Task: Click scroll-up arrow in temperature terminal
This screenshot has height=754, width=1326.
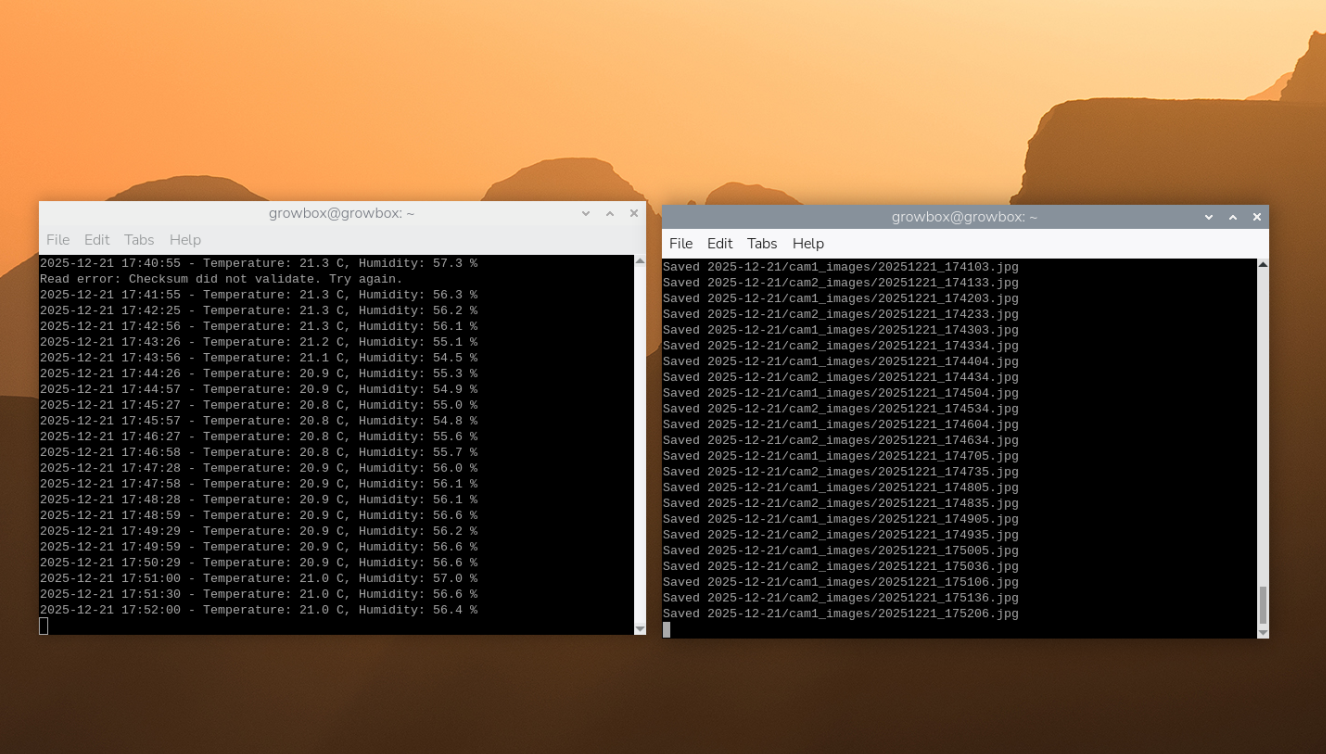Action: click(640, 261)
